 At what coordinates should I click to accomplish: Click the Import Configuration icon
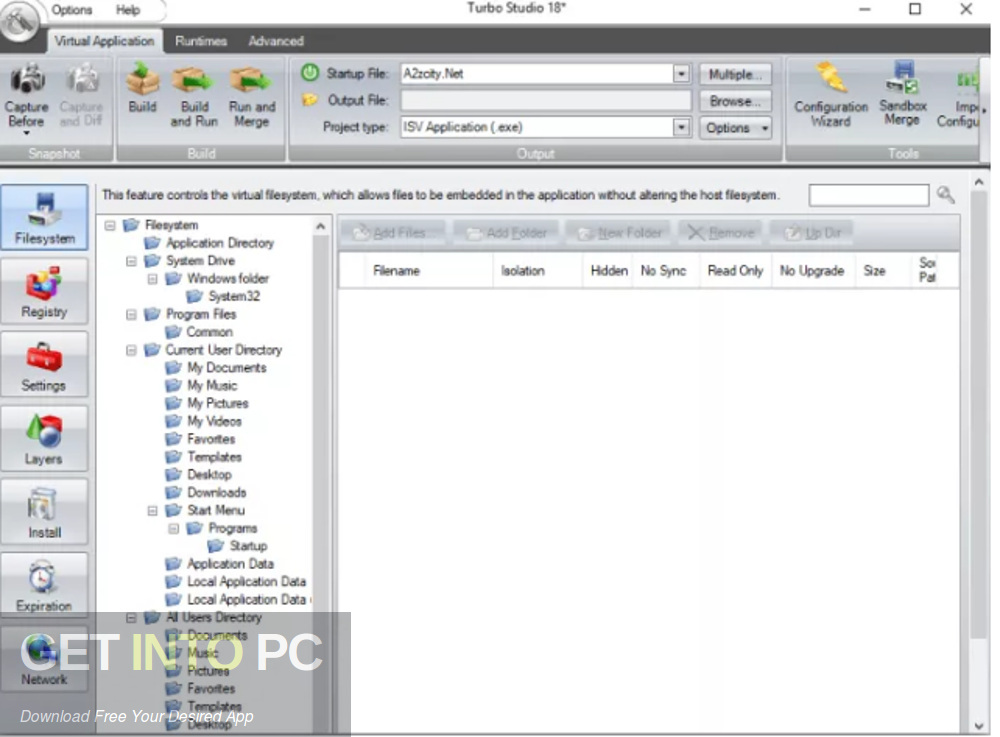[967, 80]
